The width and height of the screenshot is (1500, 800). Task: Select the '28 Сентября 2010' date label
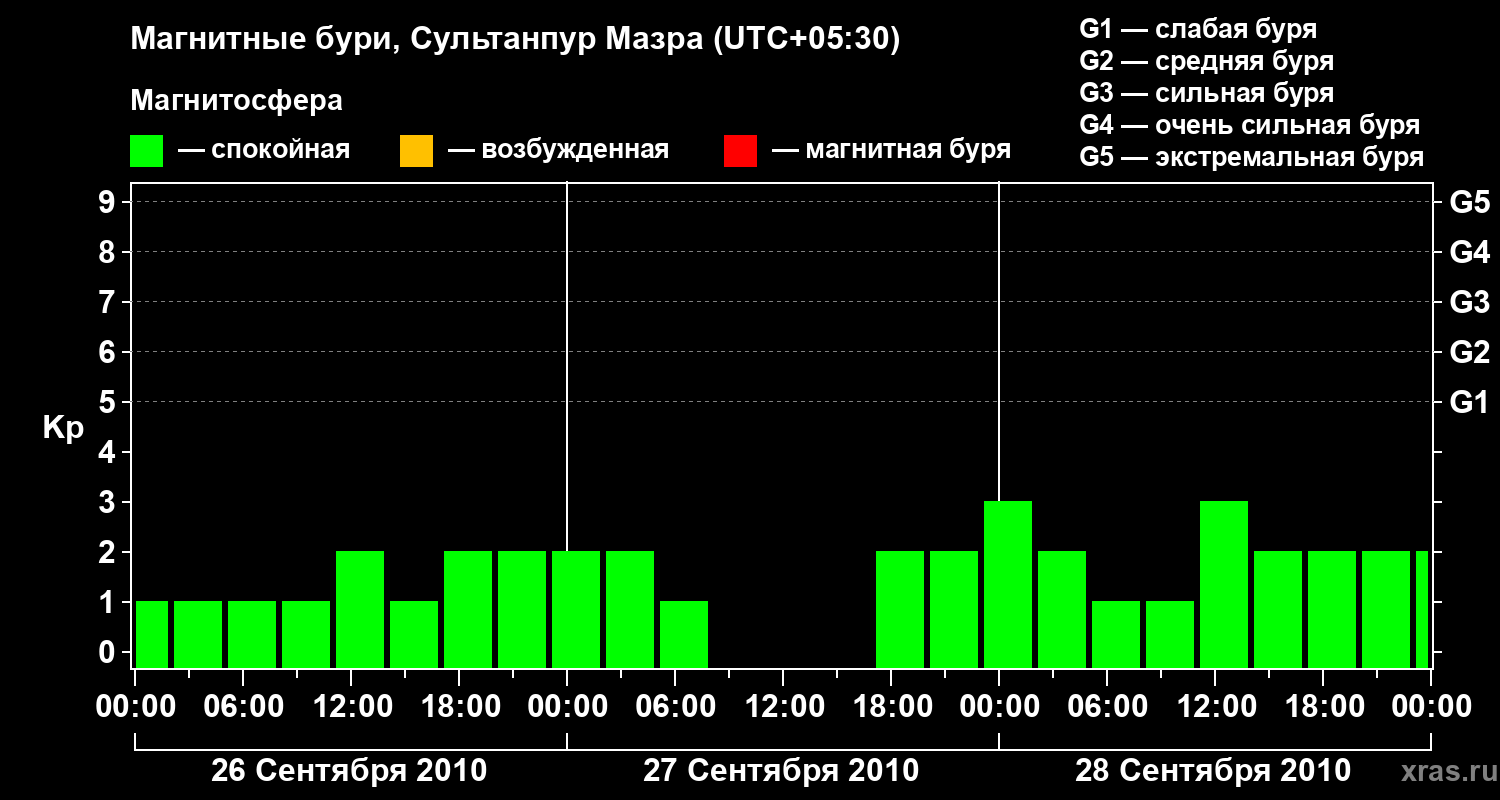coord(1213,771)
